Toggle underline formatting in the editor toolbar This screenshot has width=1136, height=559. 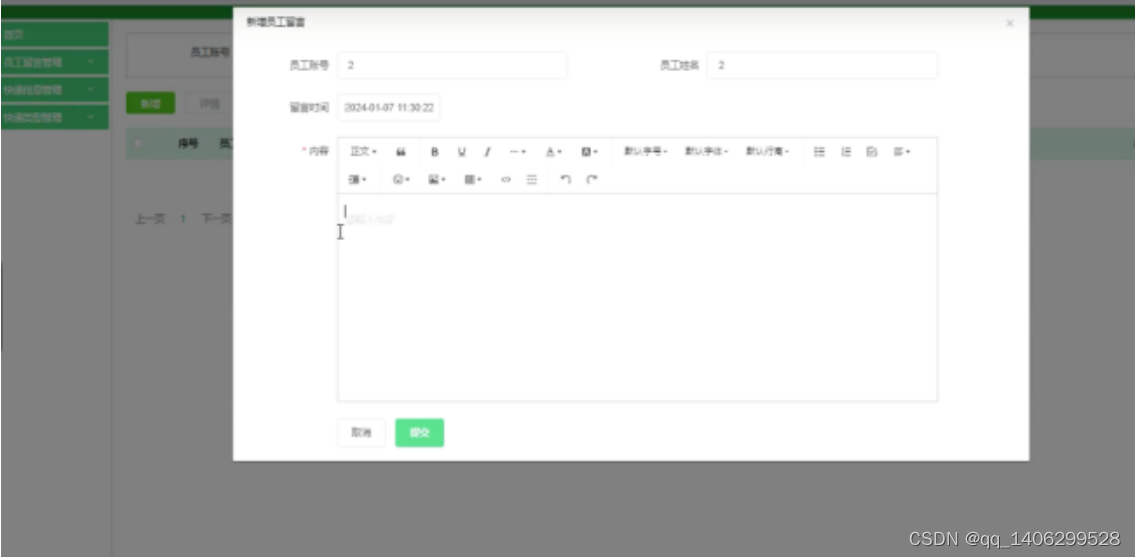(462, 152)
